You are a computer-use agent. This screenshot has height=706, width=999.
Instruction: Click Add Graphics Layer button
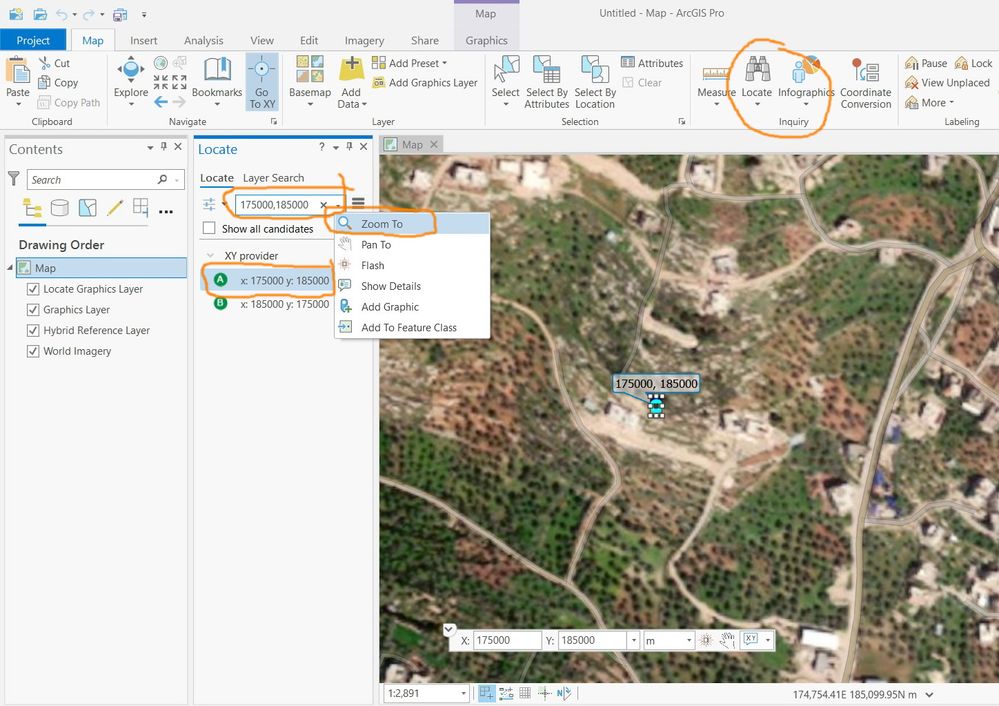tap(425, 83)
